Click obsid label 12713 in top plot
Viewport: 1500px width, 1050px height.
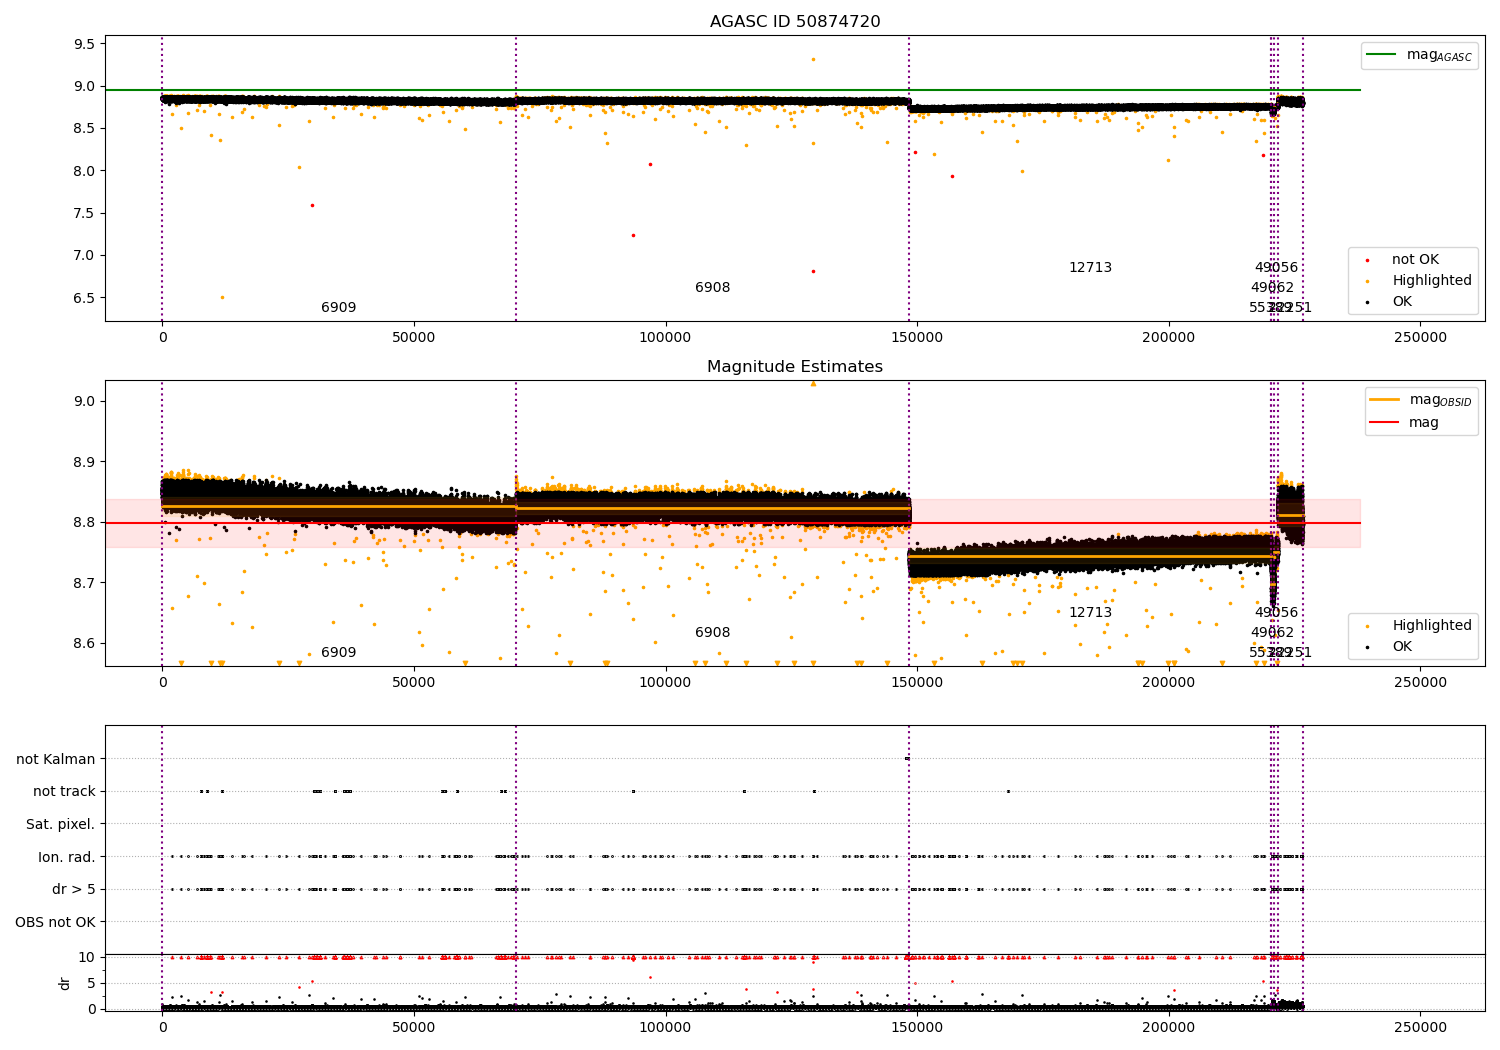(x=1090, y=268)
